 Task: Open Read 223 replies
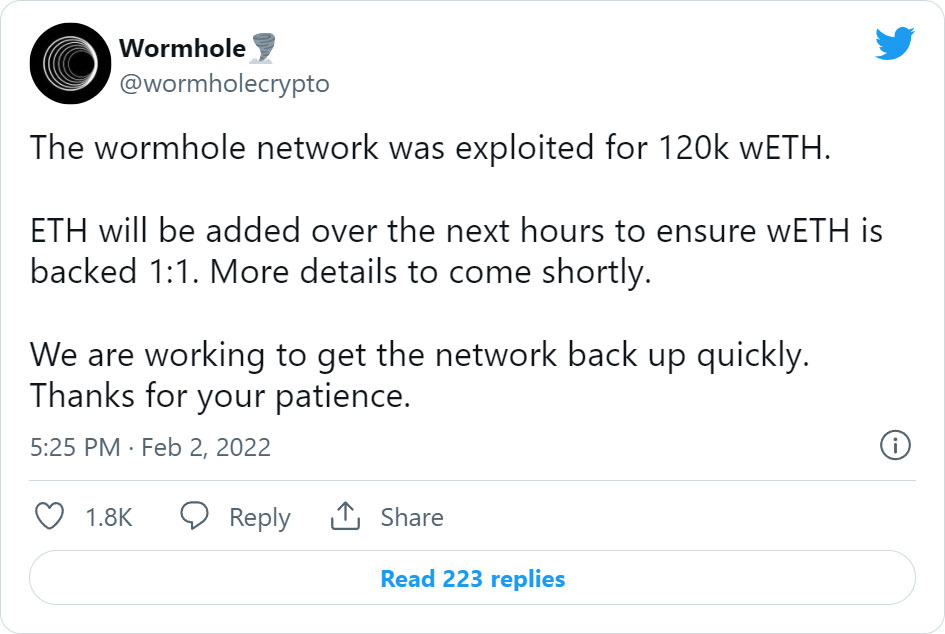point(472,578)
